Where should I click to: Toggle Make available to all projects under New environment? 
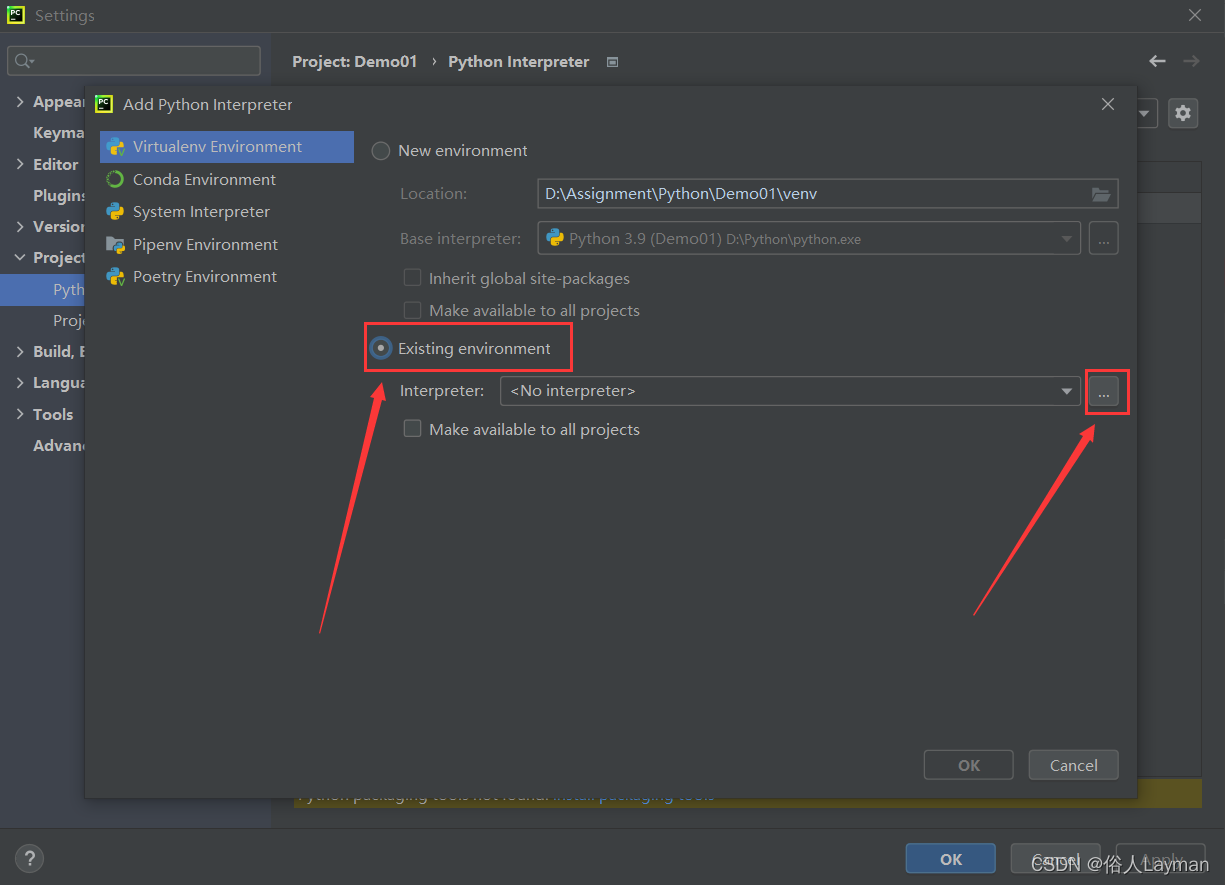pyautogui.click(x=412, y=311)
